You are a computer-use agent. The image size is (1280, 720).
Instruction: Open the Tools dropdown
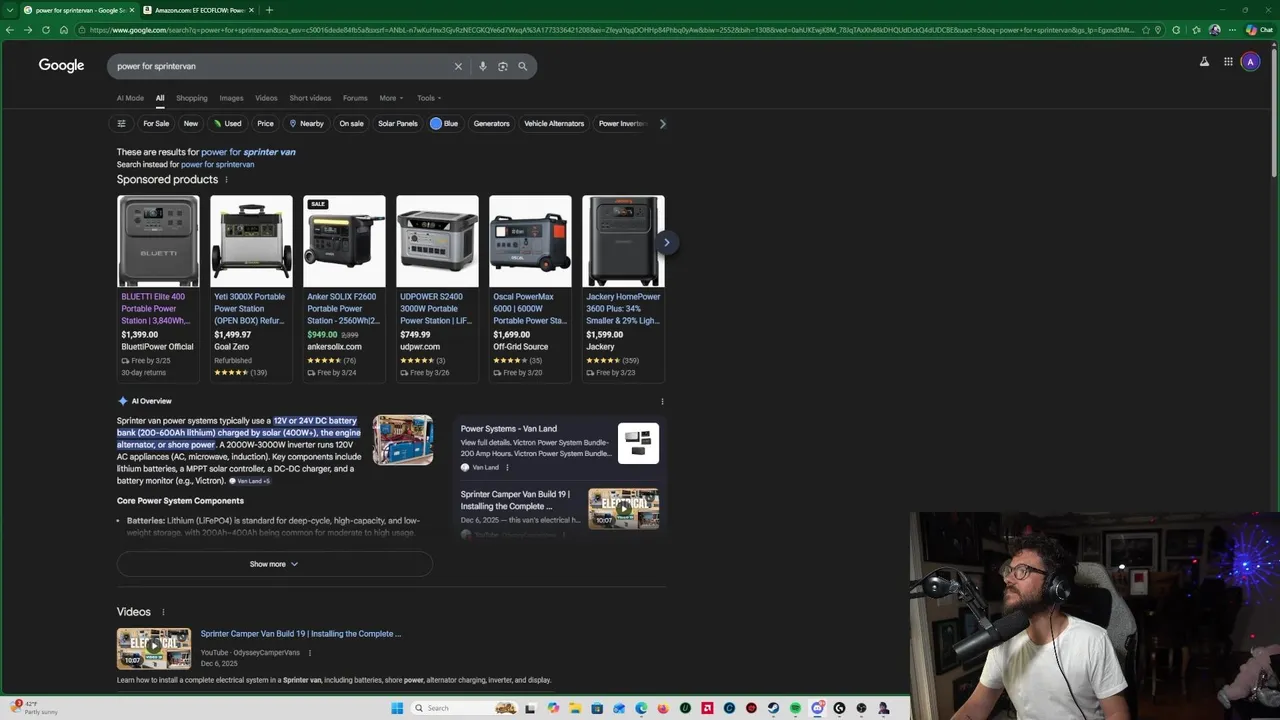(429, 98)
